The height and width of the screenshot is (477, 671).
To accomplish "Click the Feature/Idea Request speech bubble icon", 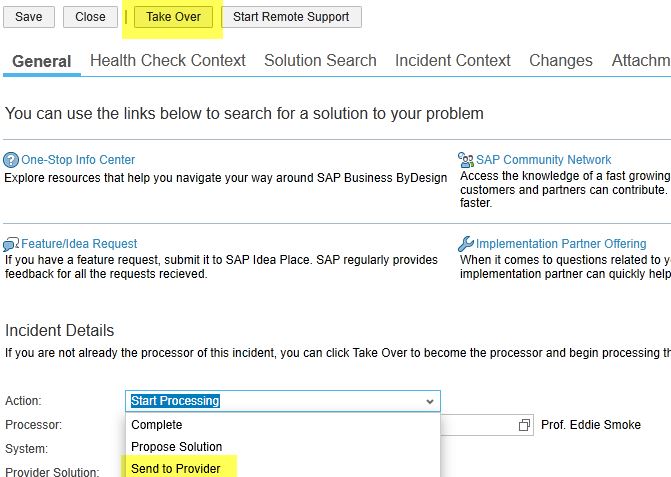I will pyautogui.click(x=11, y=244).
